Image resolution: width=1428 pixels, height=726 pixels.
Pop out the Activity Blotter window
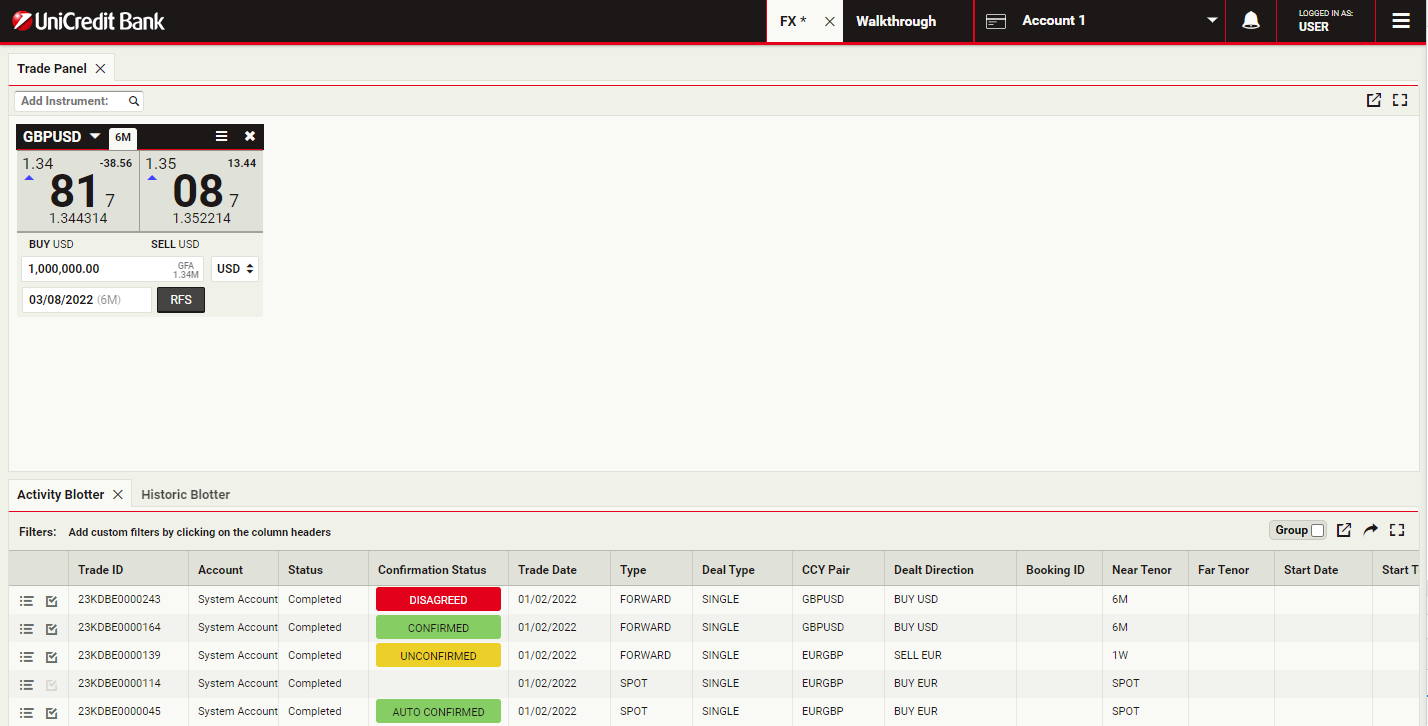(1344, 530)
